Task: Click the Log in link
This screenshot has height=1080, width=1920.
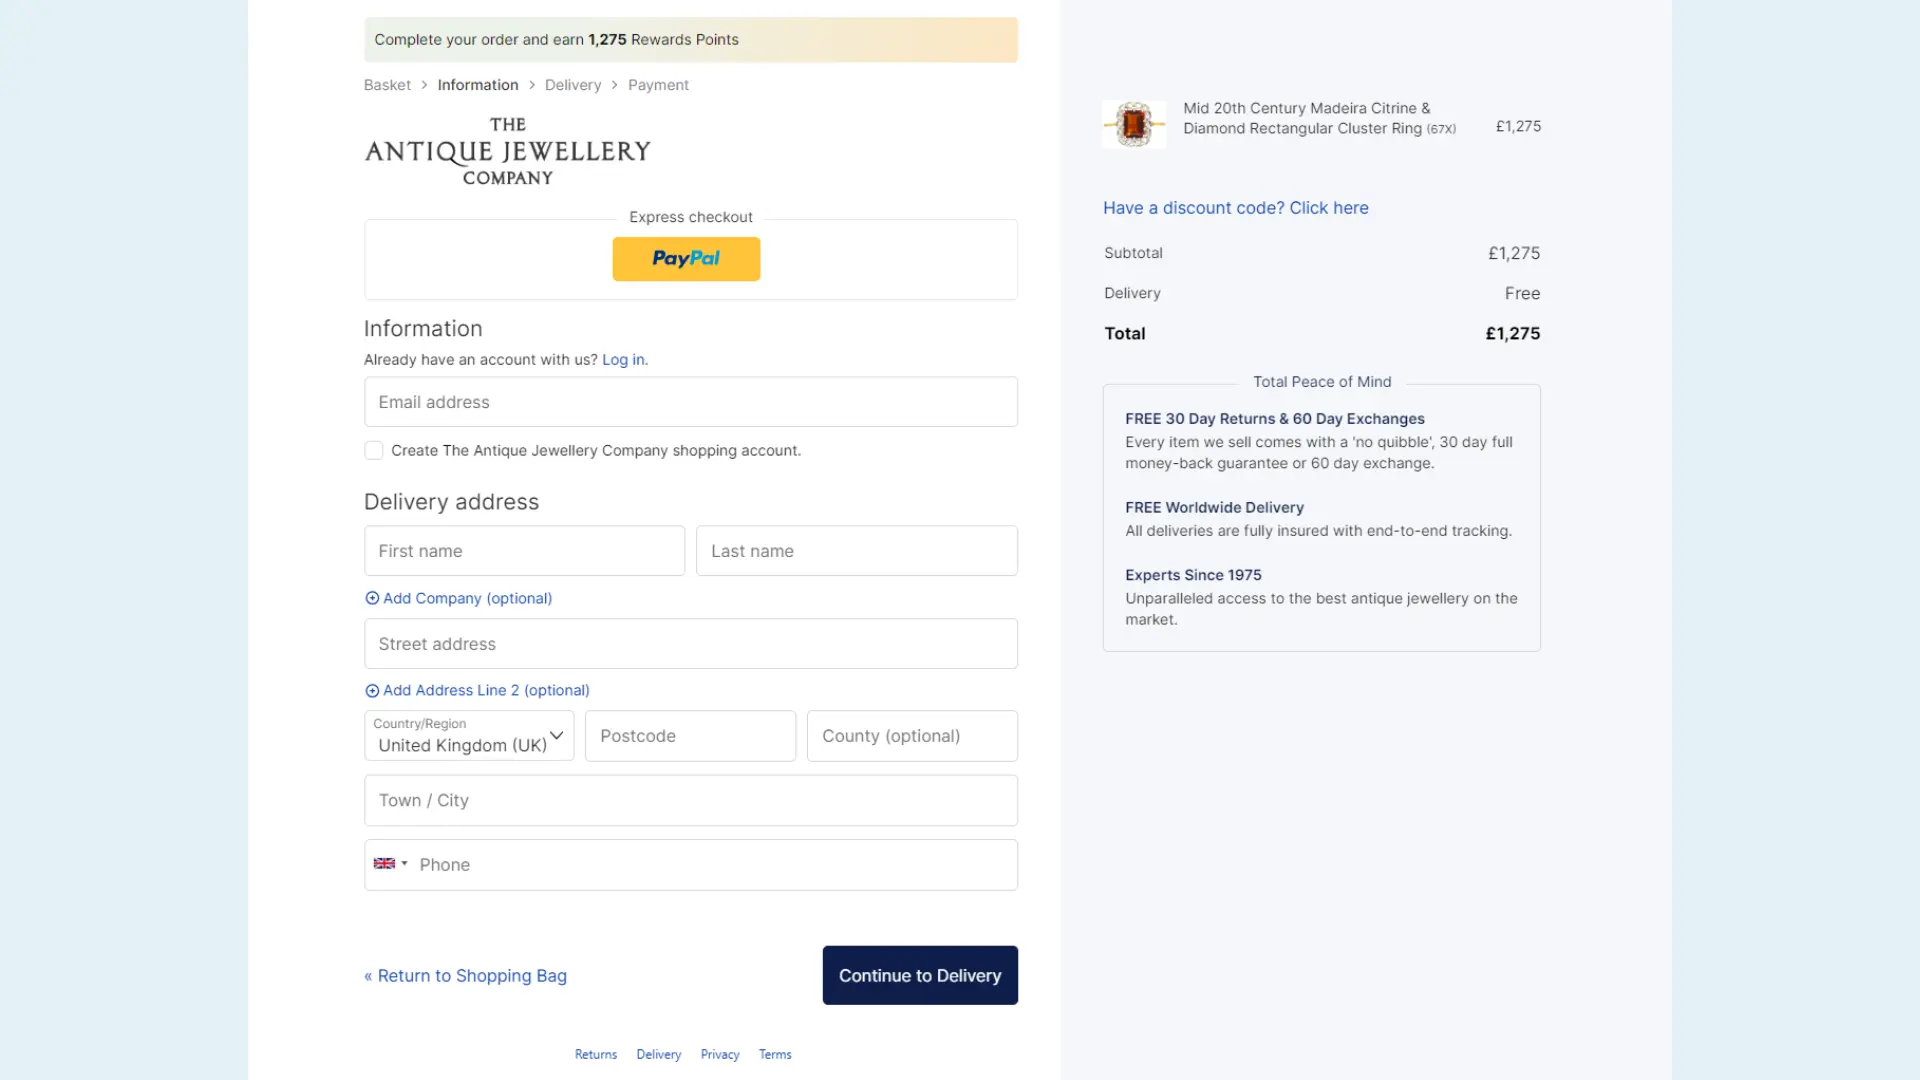Action: coord(625,359)
